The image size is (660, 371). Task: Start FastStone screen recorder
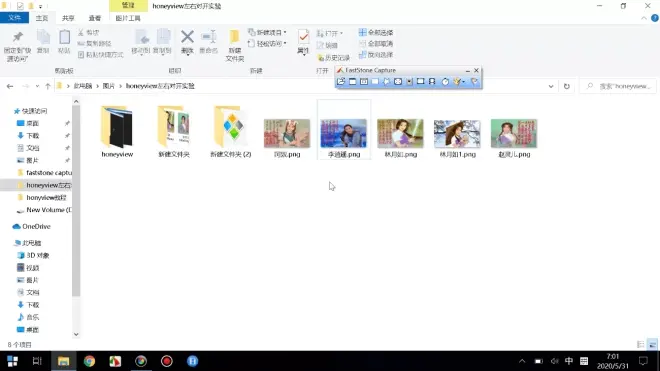432,82
